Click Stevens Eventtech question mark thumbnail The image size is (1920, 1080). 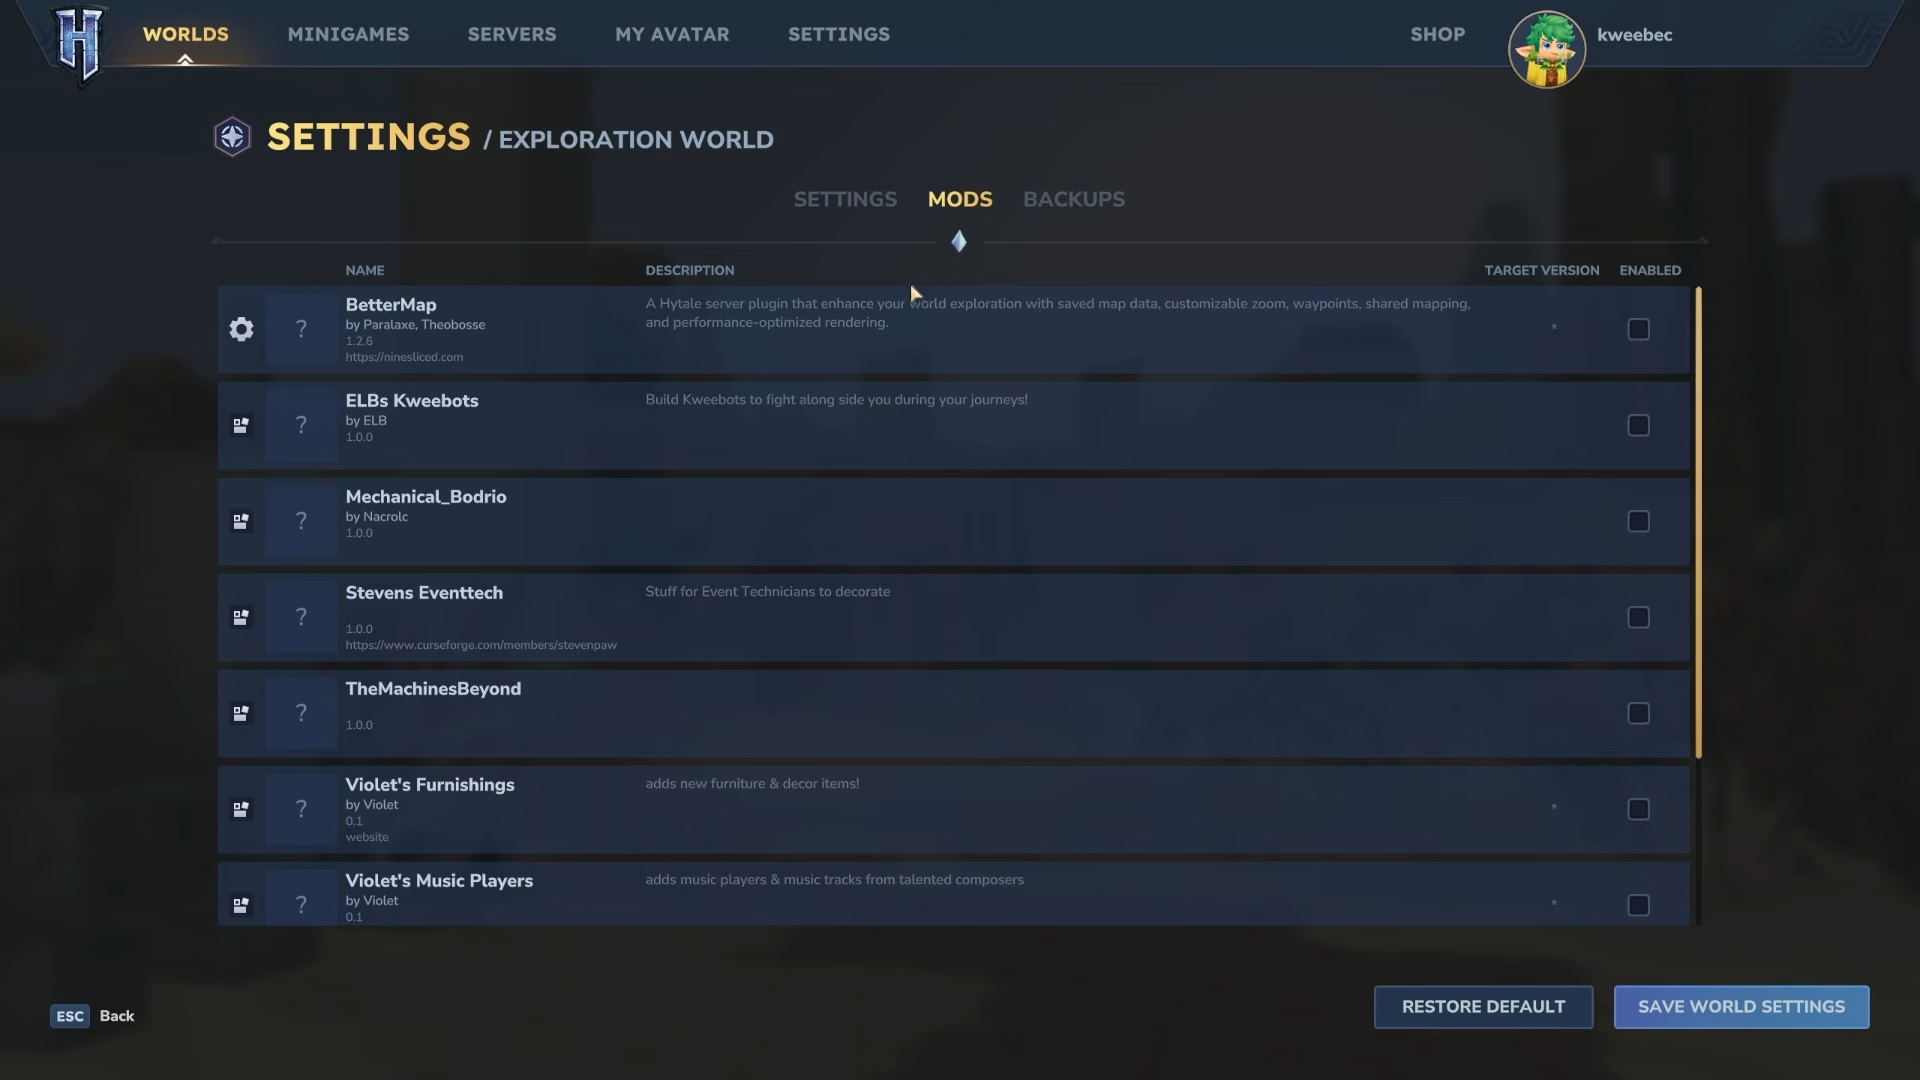(x=301, y=618)
